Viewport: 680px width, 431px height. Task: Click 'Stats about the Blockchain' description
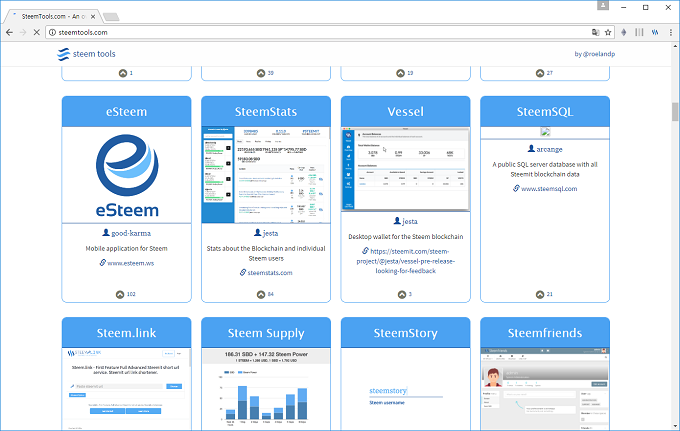coord(266,253)
